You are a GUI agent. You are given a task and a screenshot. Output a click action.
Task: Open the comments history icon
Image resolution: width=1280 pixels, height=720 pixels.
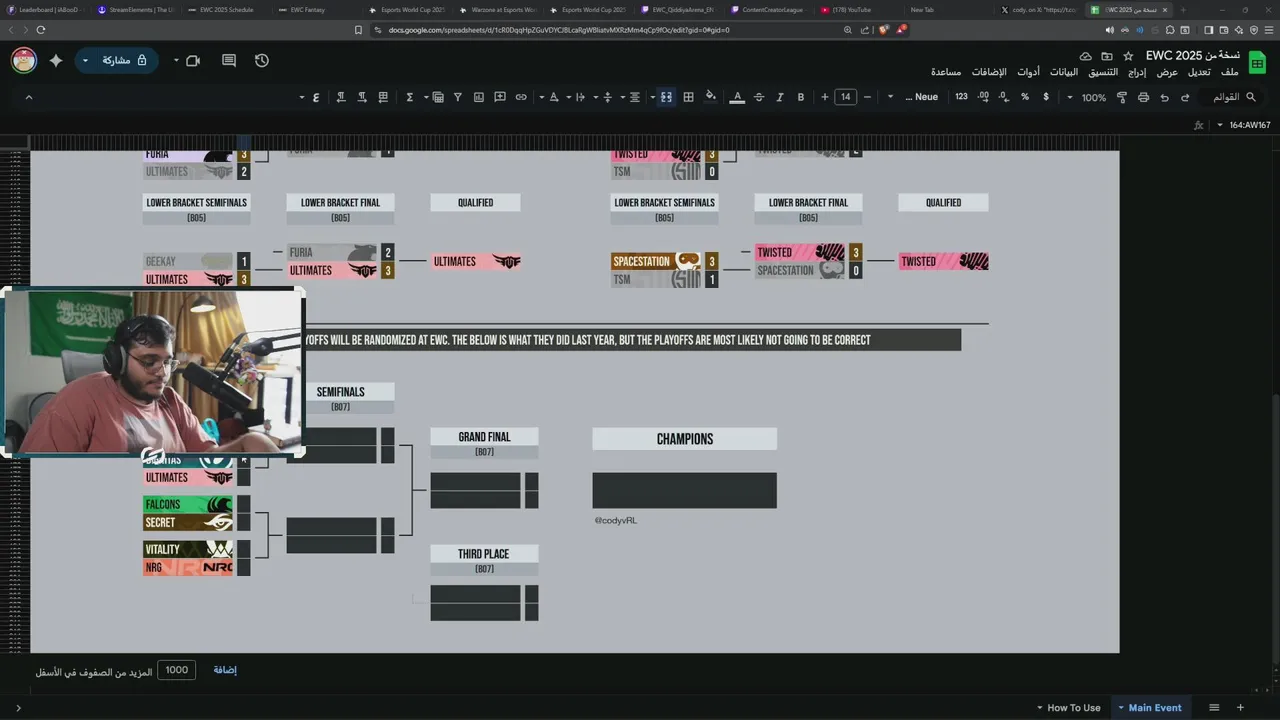pyautogui.click(x=228, y=60)
